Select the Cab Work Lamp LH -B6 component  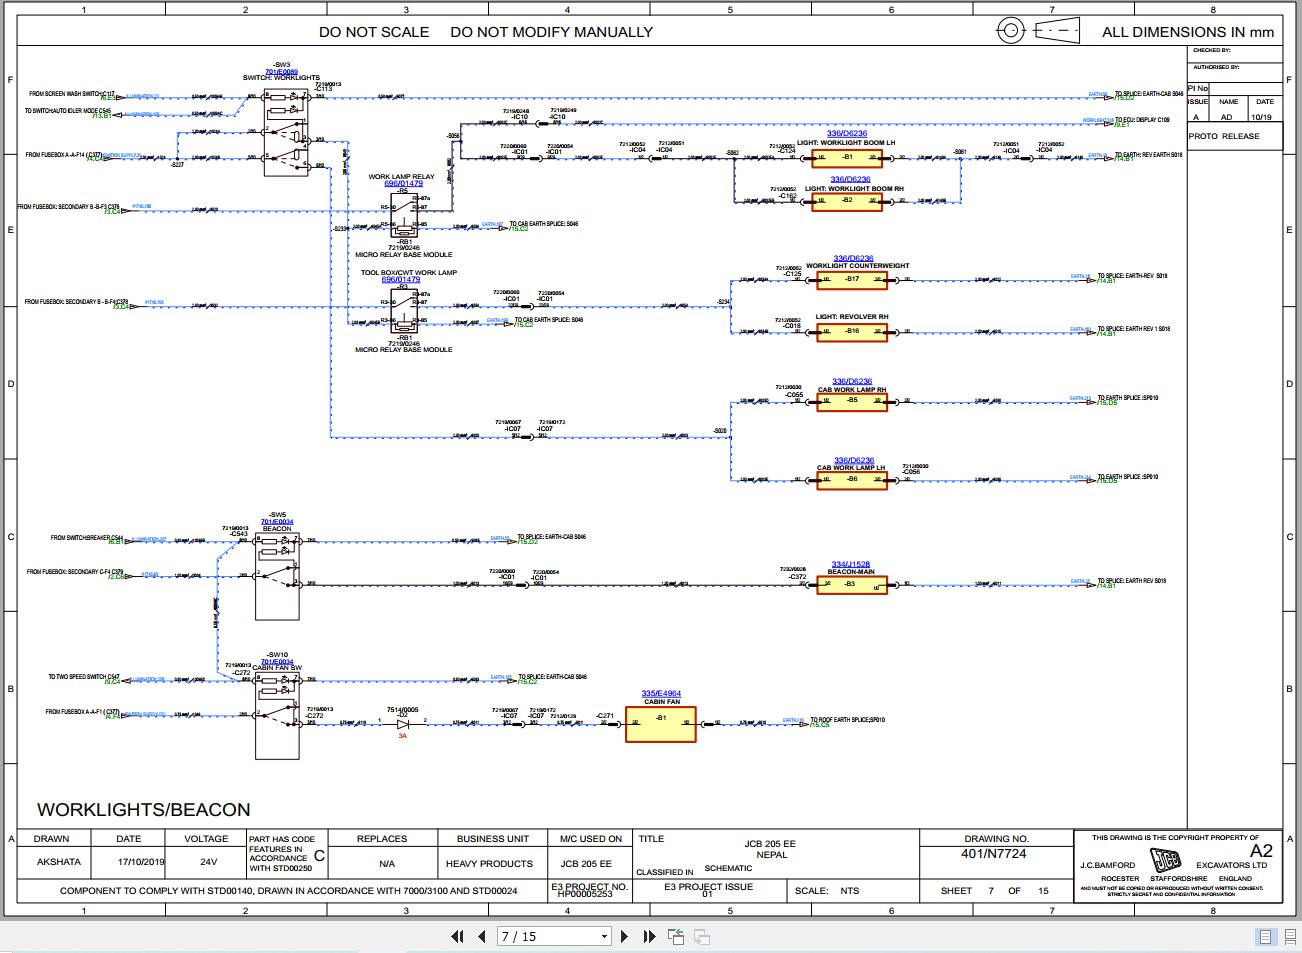[852, 480]
